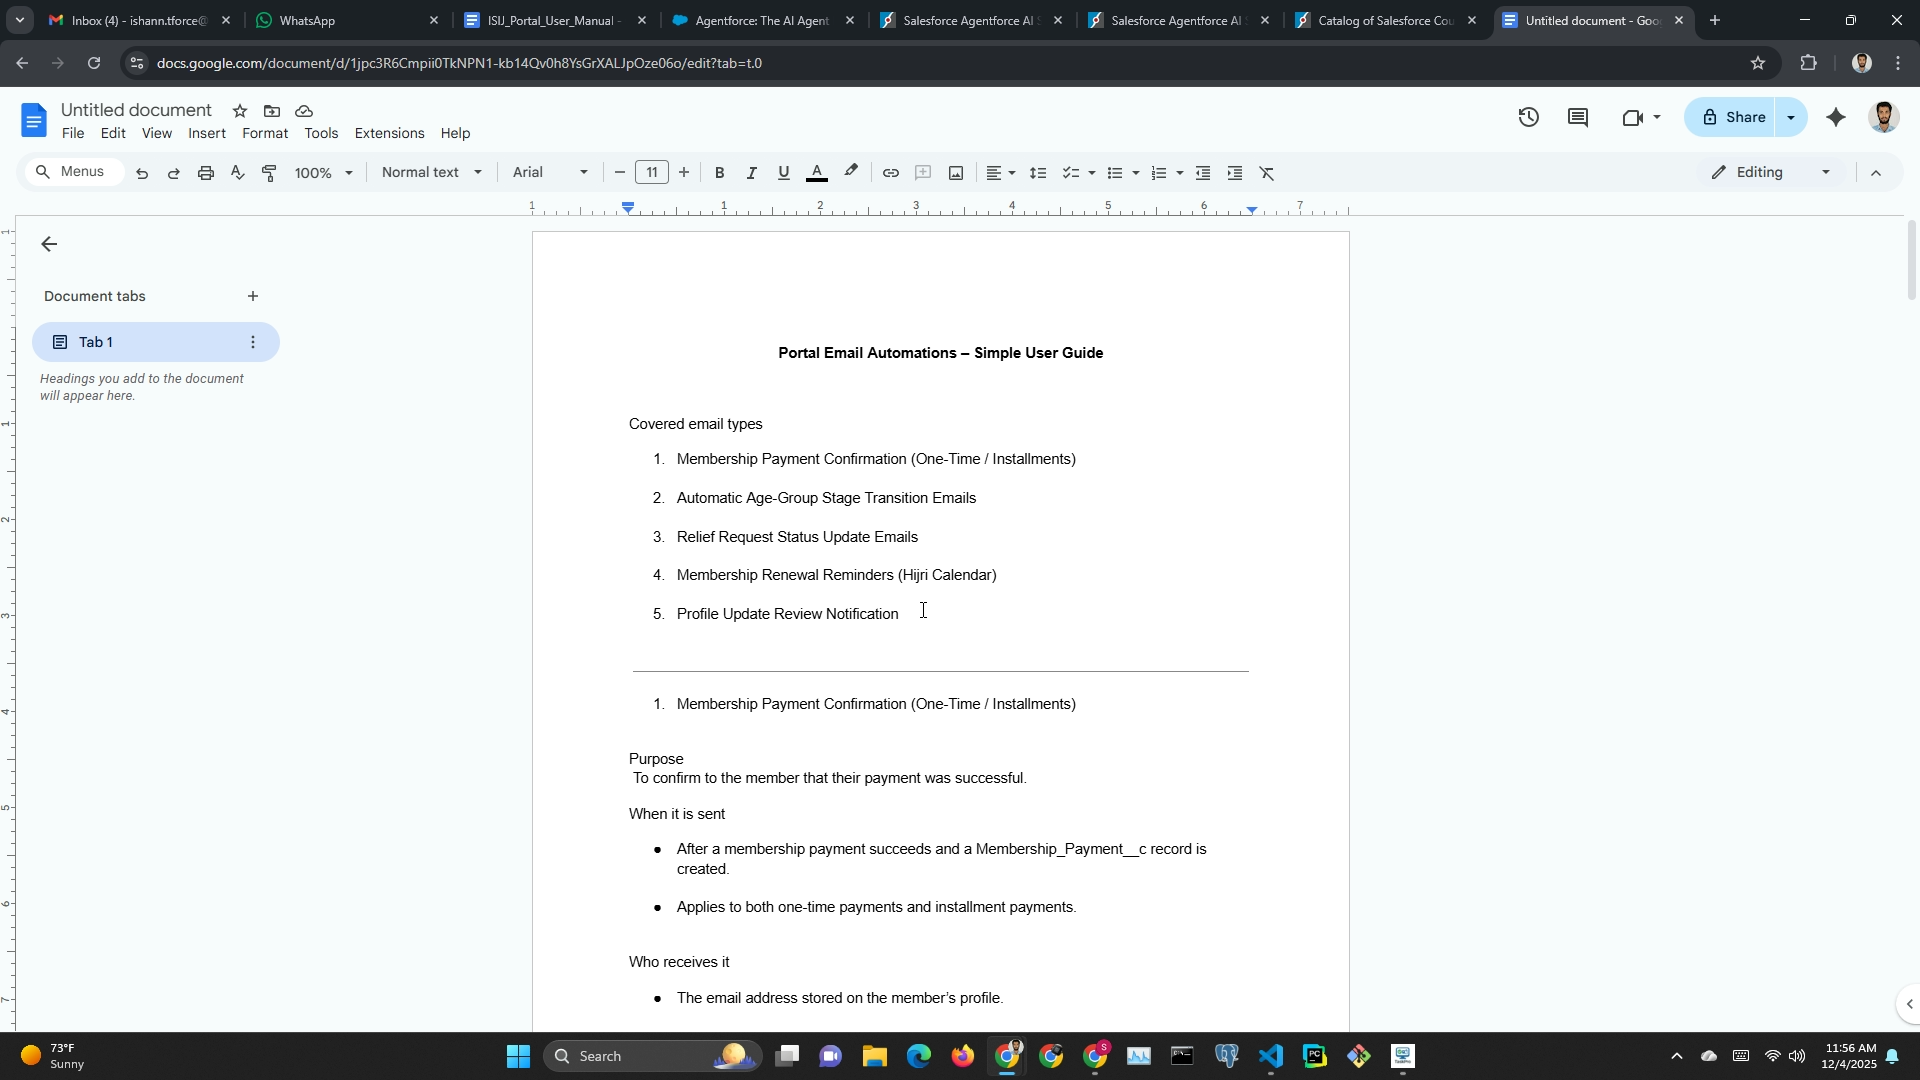This screenshot has height=1080, width=1920.
Task: Open the Extensions menu
Action: click(389, 134)
